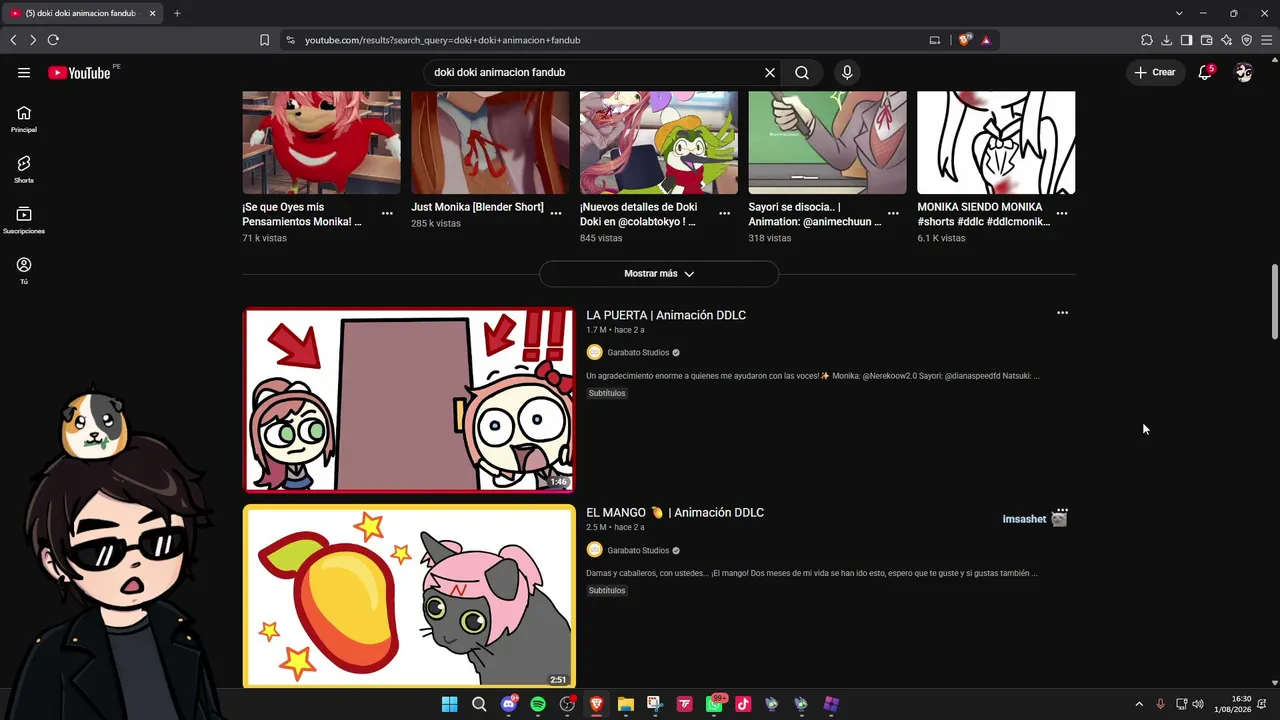1280x720 pixels.
Task: Open LA PUERTA | Animación DDLC title
Action: click(x=666, y=315)
